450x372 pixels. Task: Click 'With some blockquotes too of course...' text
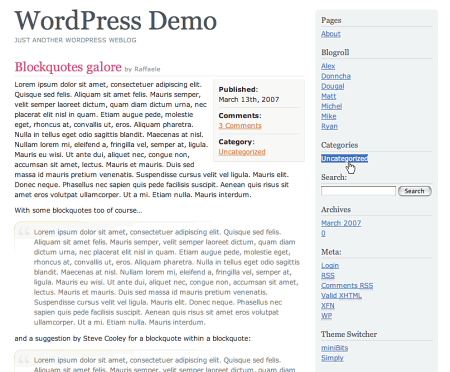click(78, 210)
